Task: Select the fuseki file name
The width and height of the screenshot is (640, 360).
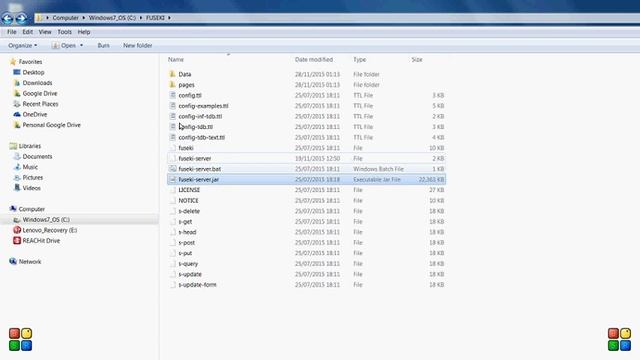Action: click(x=186, y=148)
